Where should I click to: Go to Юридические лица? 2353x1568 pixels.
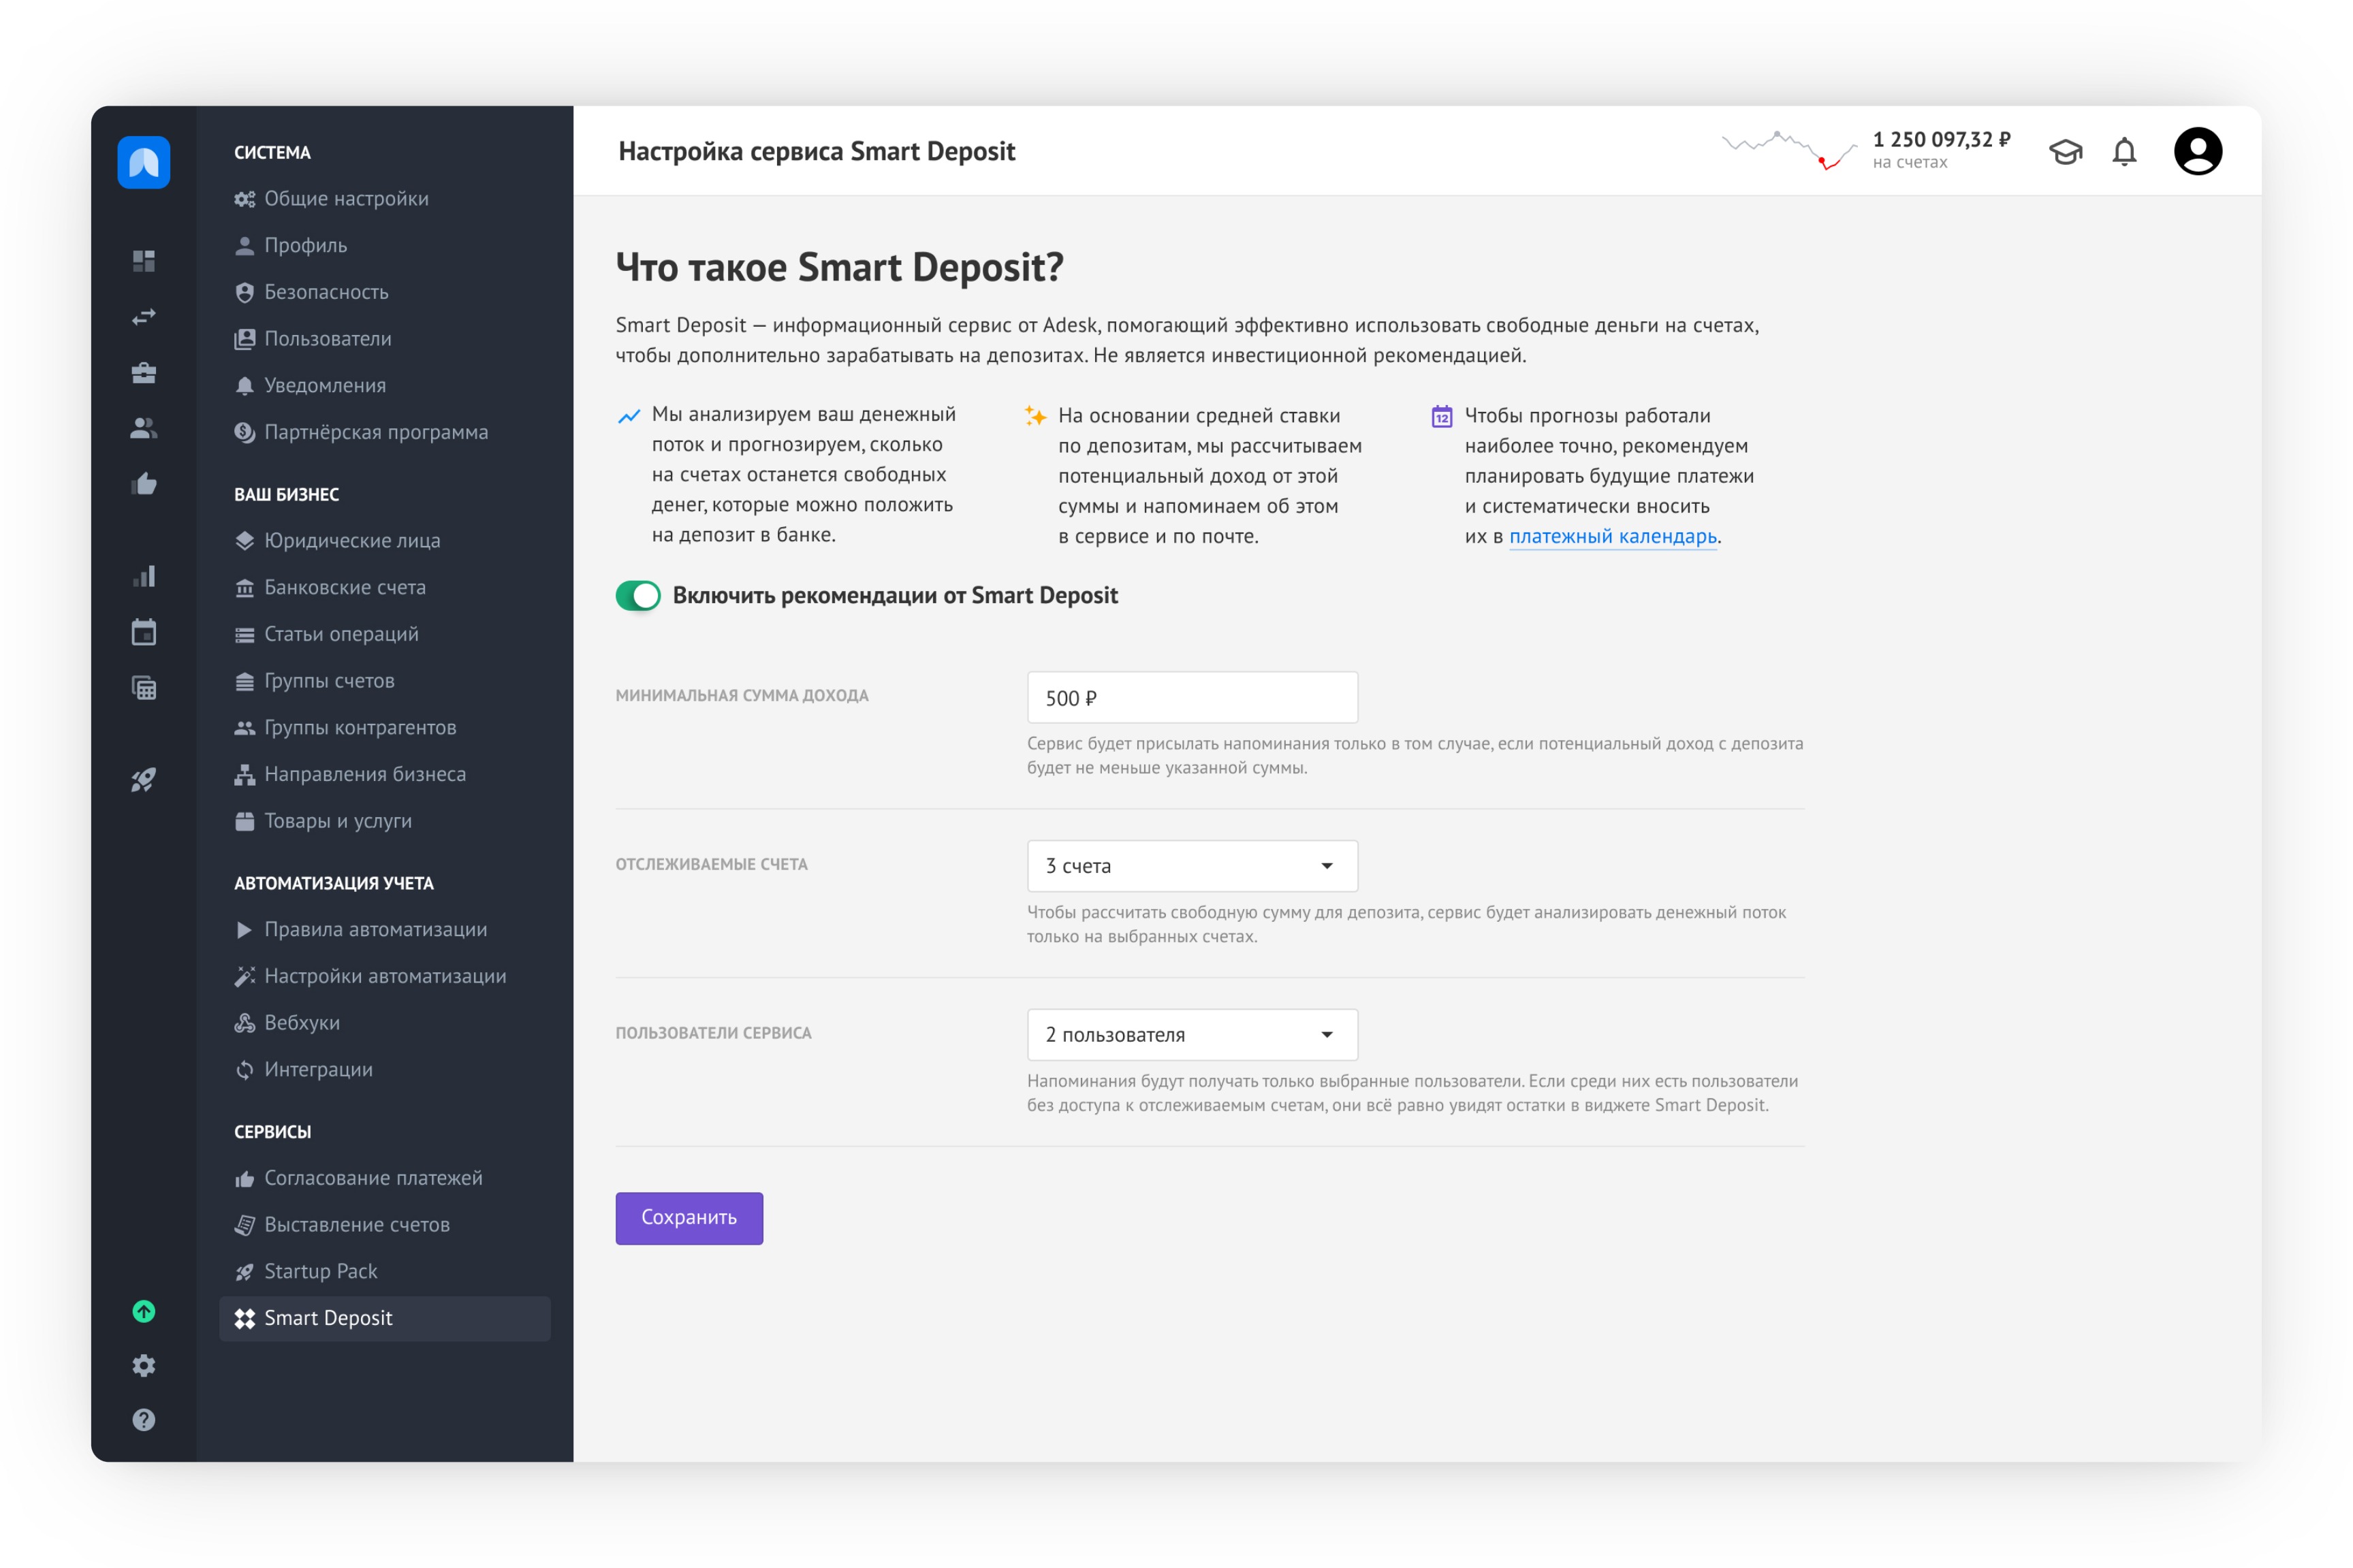point(384,541)
